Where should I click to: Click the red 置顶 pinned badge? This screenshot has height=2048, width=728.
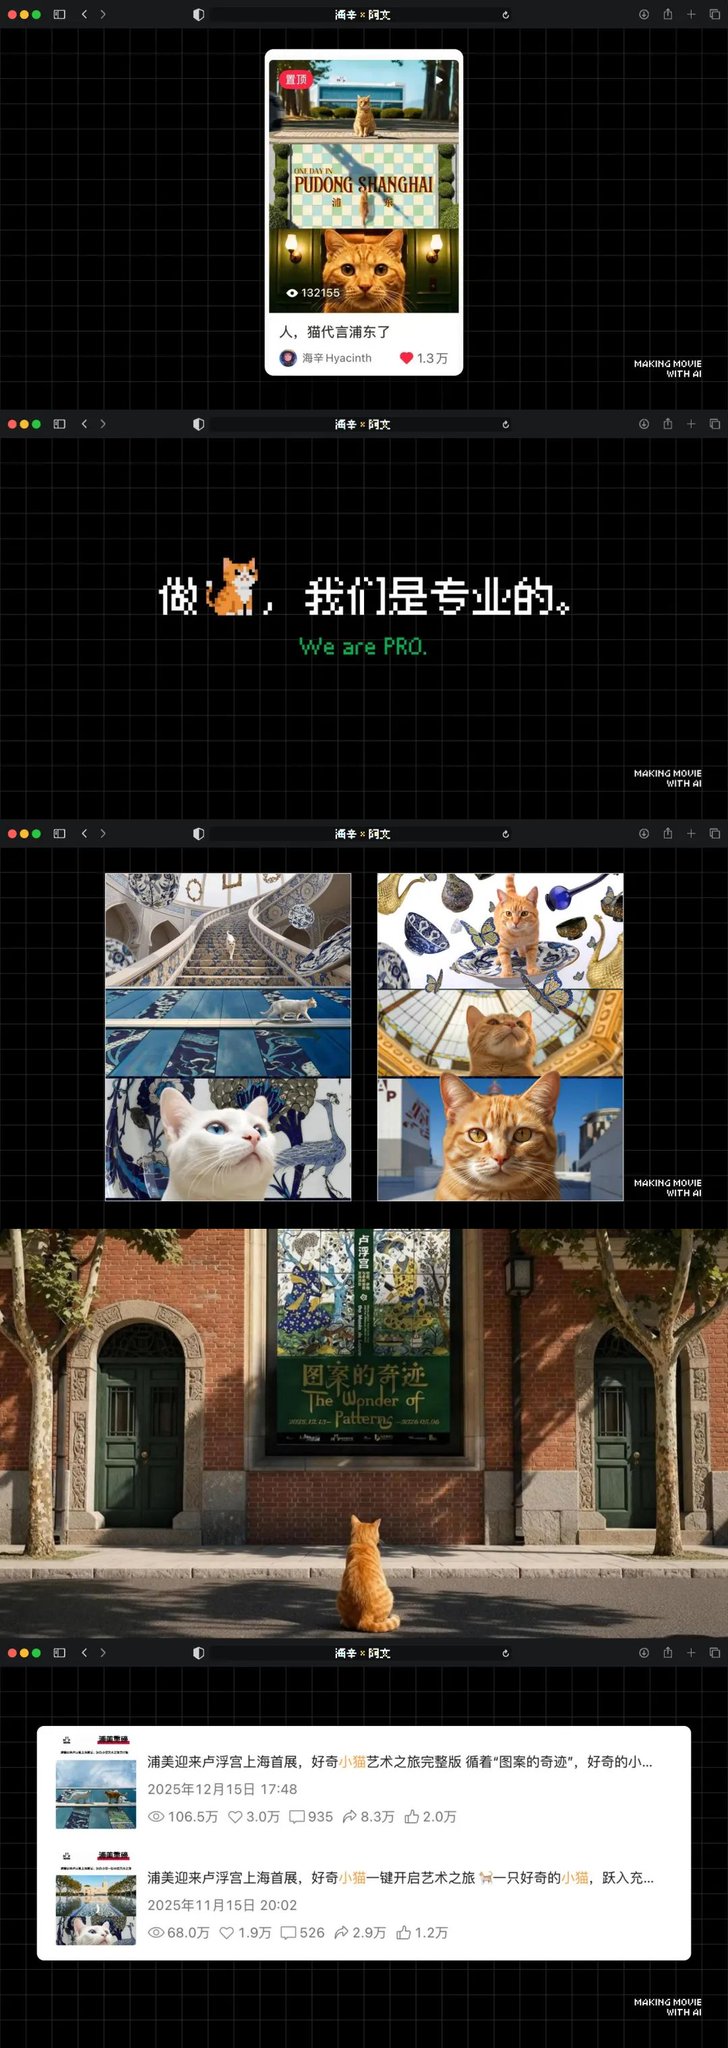coord(295,79)
